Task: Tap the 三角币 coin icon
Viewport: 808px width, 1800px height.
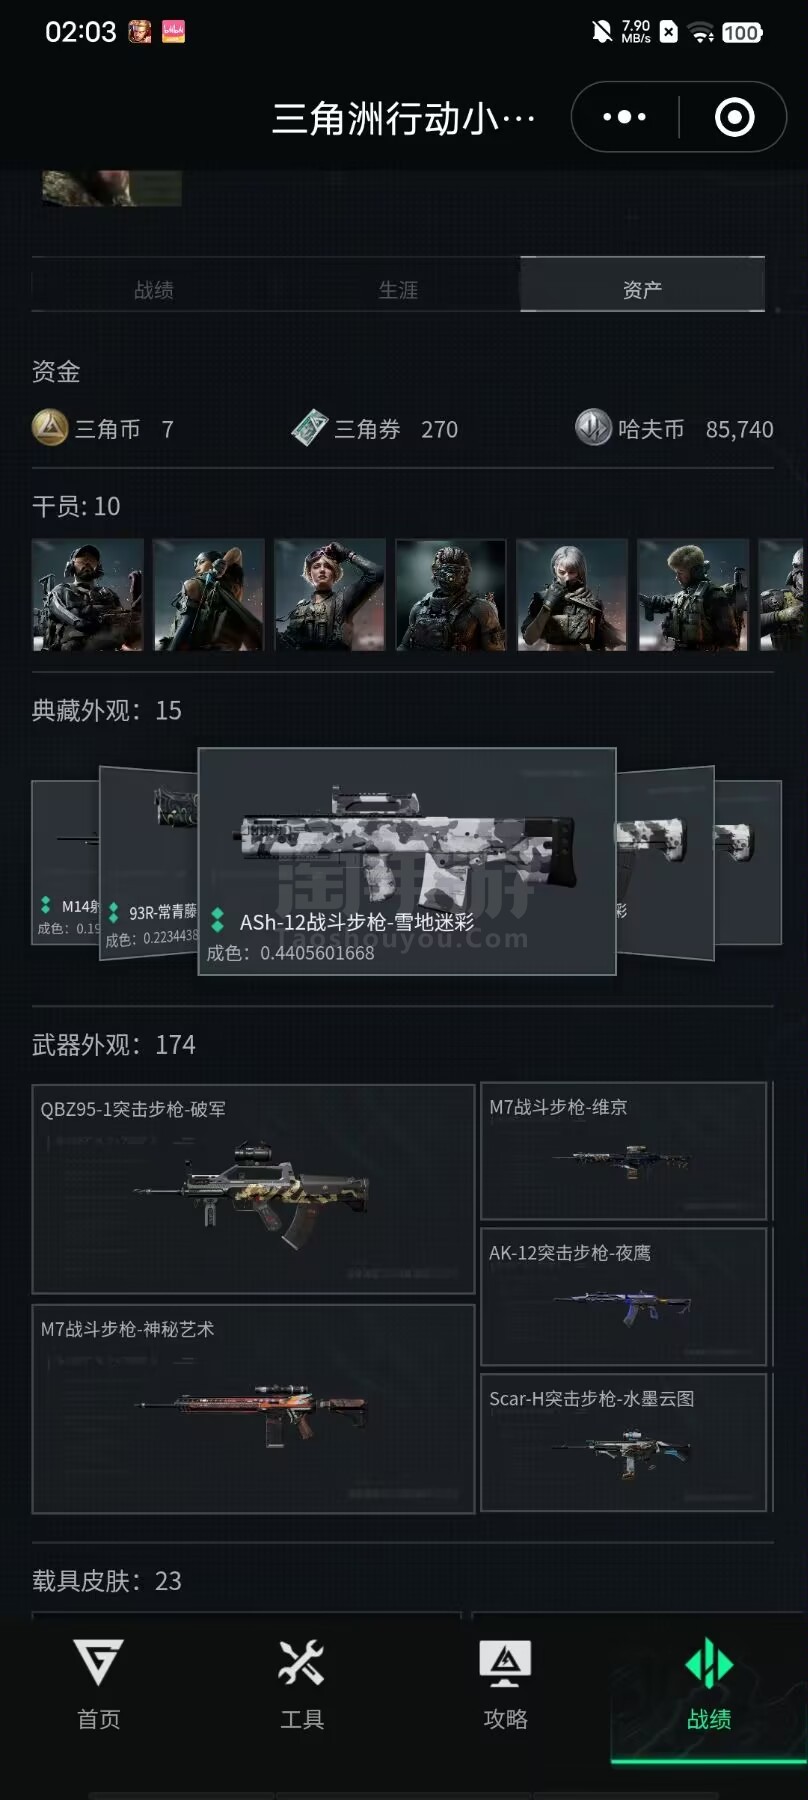Action: coord(50,428)
